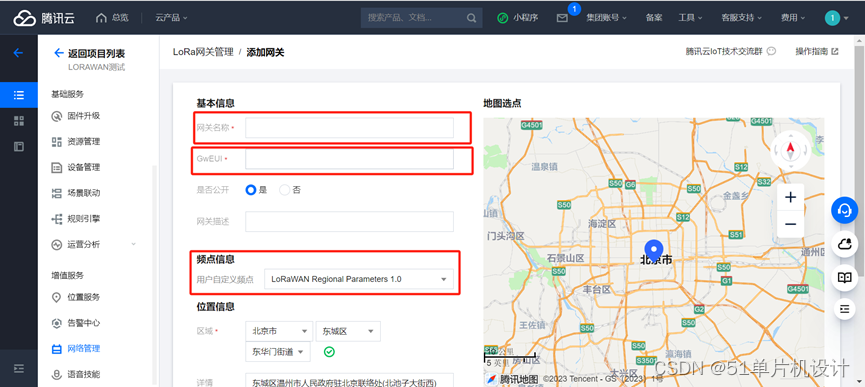The image size is (865, 387).
Task: Expand 运营分析 submenu chevron
Action: pos(134,244)
